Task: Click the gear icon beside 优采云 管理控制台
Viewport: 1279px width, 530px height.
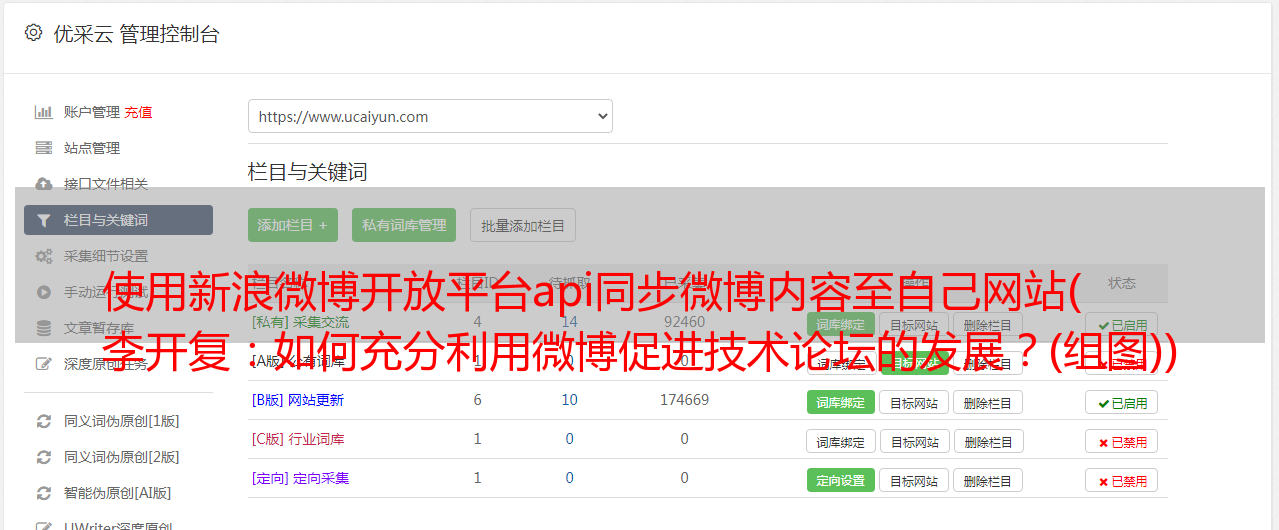Action: pyautogui.click(x=33, y=33)
